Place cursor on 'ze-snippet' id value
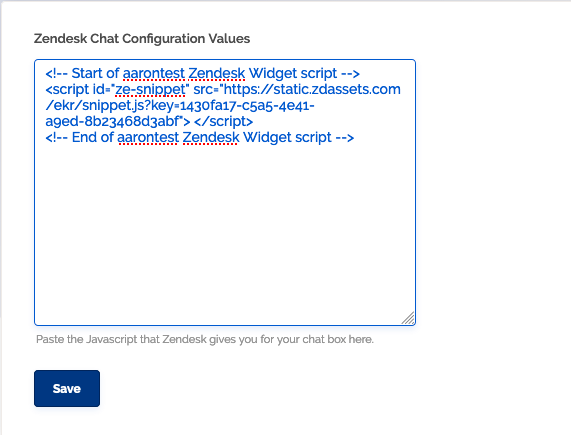This screenshot has height=435, width=571. click(x=150, y=90)
